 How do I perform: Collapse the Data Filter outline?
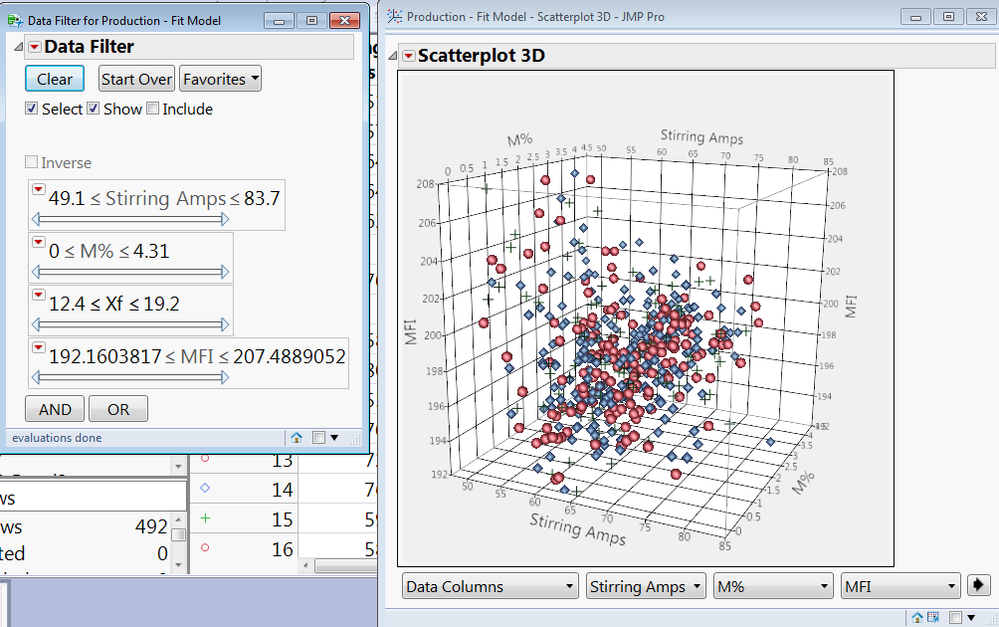[x=18, y=47]
